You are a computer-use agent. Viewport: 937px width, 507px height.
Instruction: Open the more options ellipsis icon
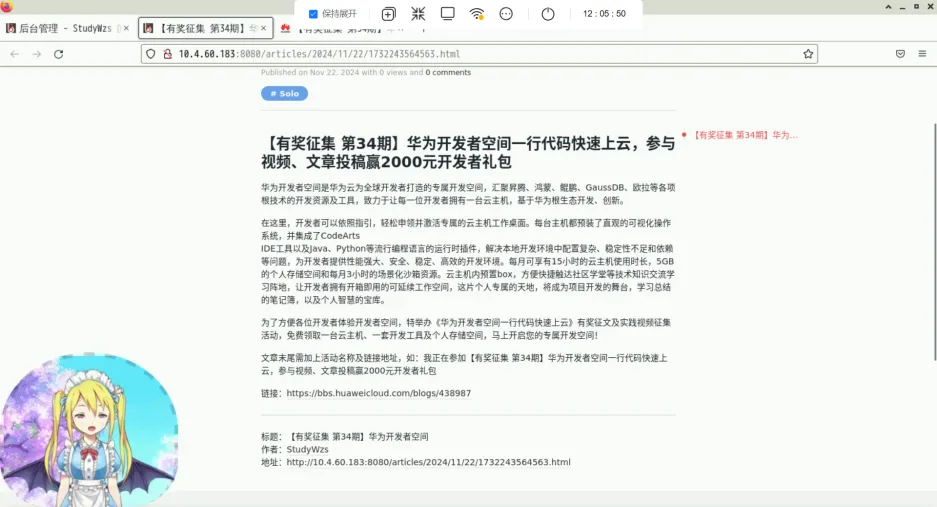[506, 14]
